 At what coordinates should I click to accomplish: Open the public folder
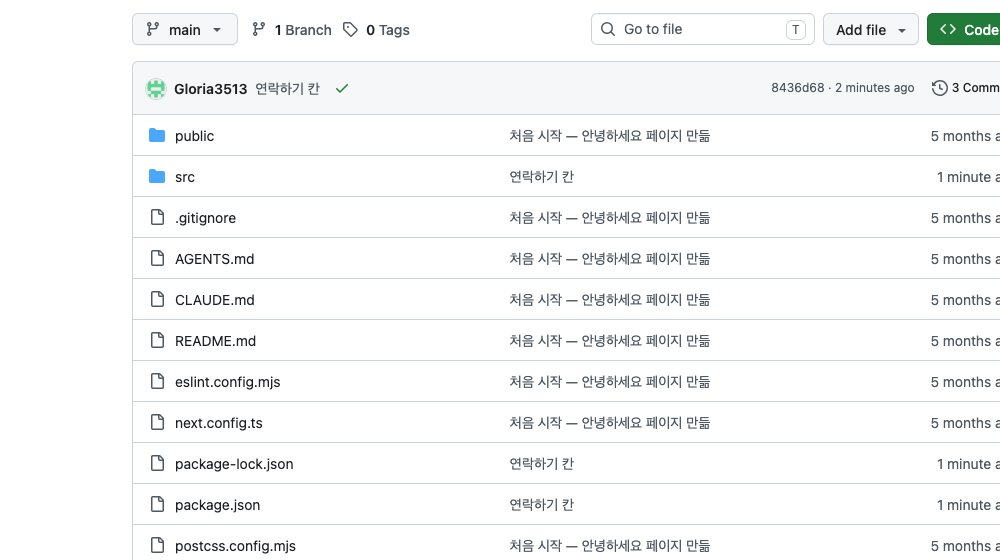tap(195, 136)
